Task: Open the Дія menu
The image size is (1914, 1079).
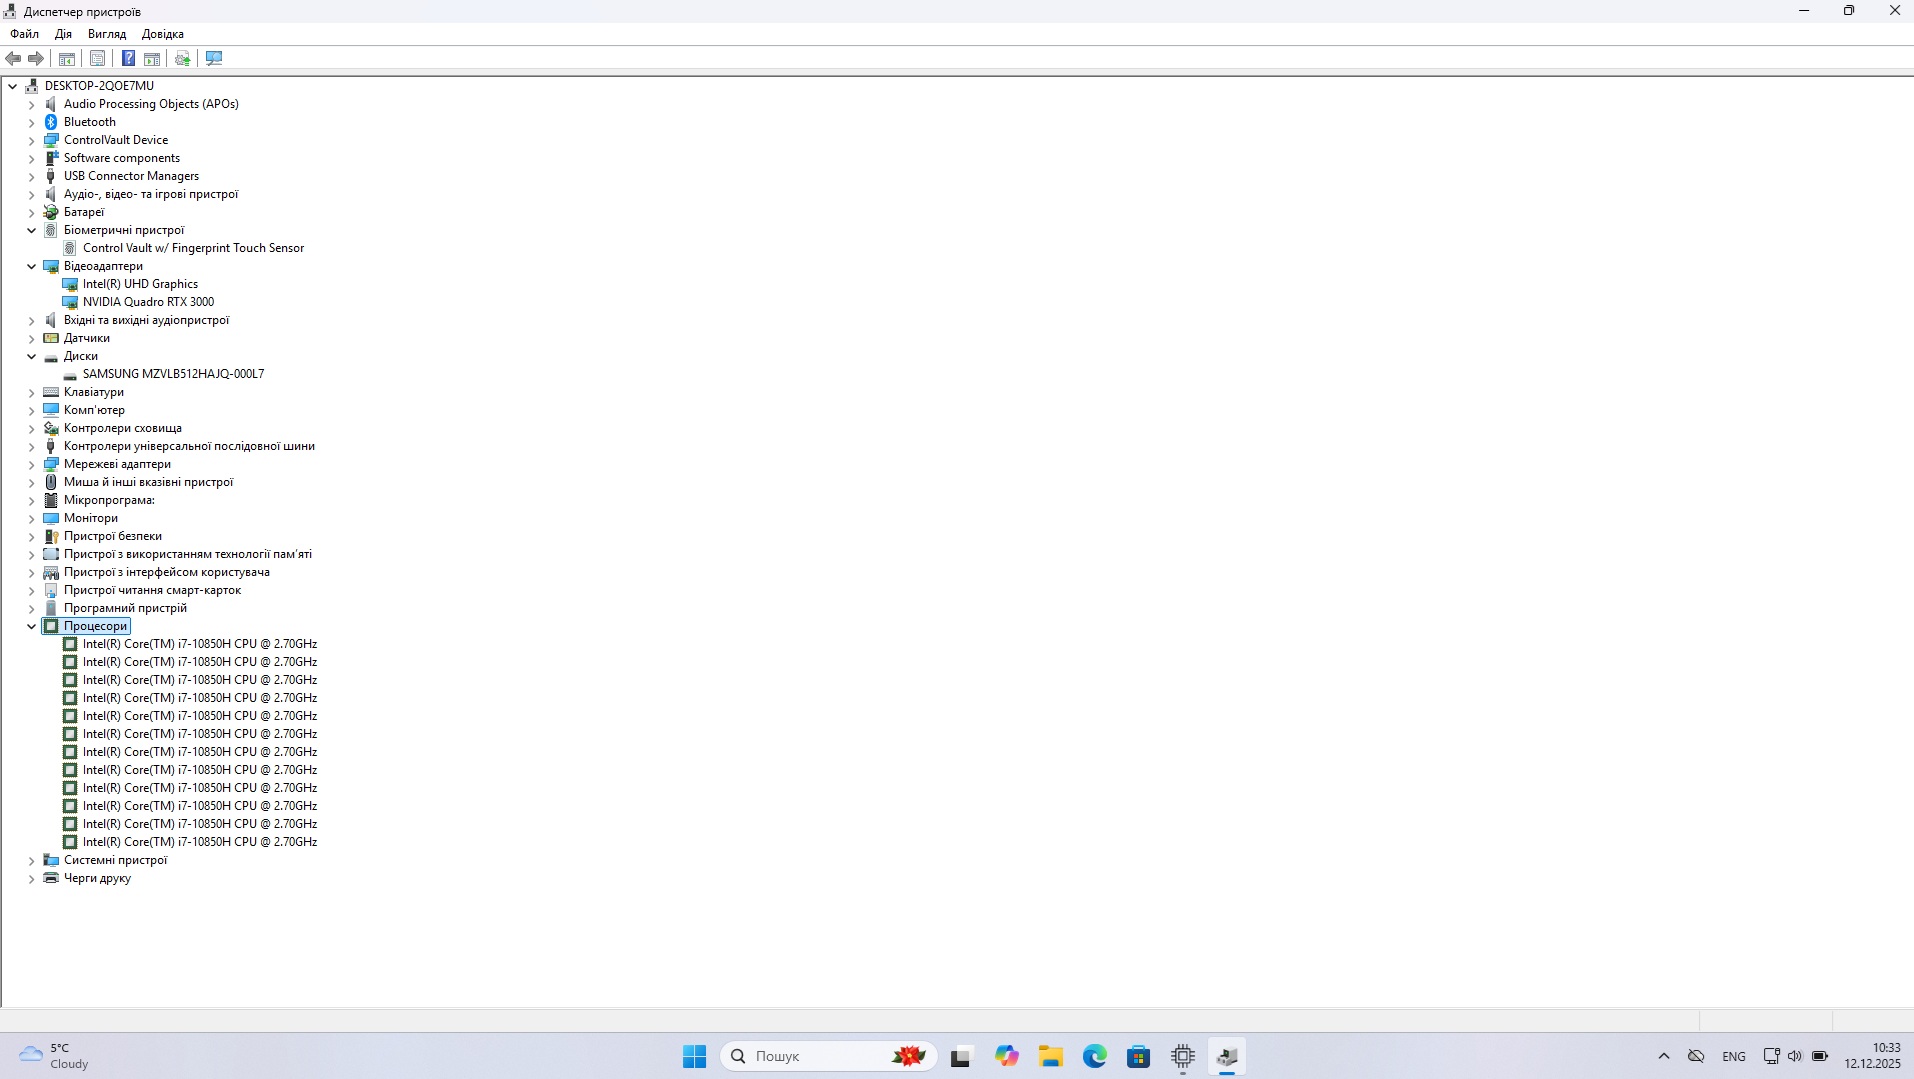Action: click(x=63, y=34)
